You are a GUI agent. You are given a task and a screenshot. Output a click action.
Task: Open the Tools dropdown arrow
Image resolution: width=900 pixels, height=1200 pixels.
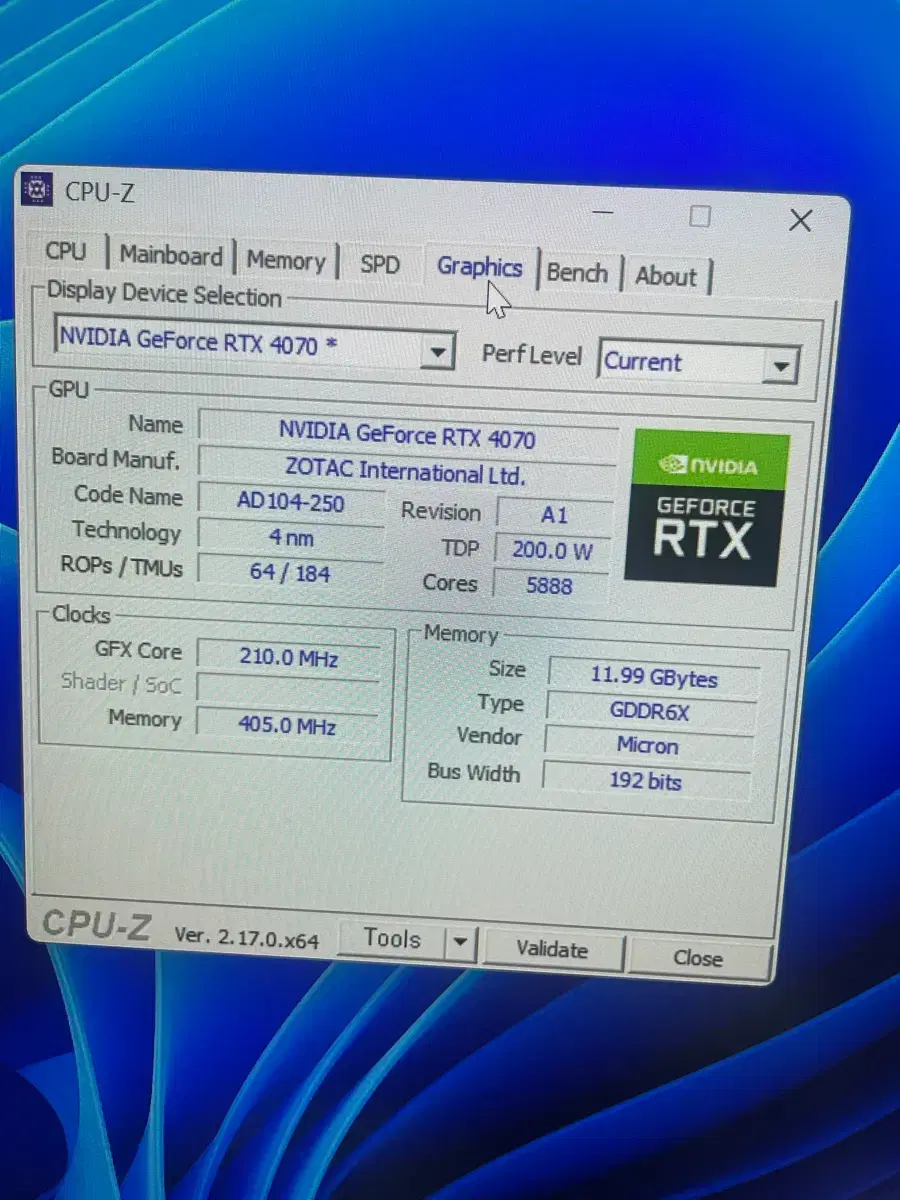point(459,942)
